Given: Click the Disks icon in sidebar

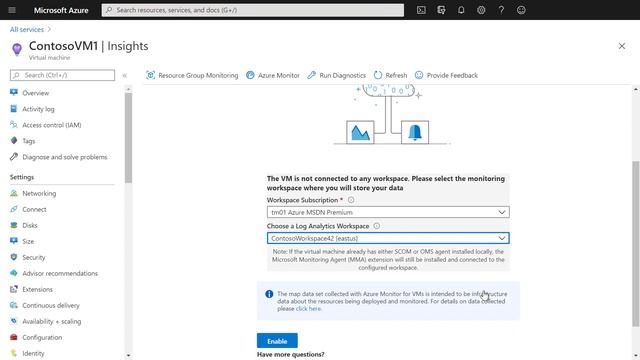Looking at the screenshot, I should tap(14, 225).
